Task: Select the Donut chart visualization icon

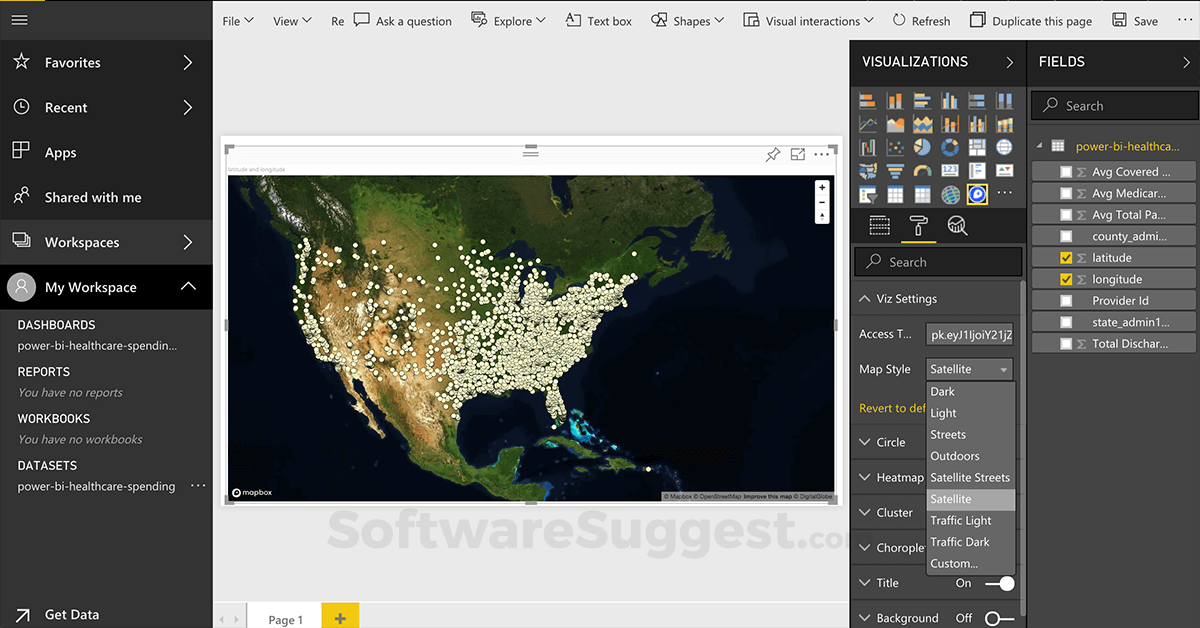Action: point(950,148)
